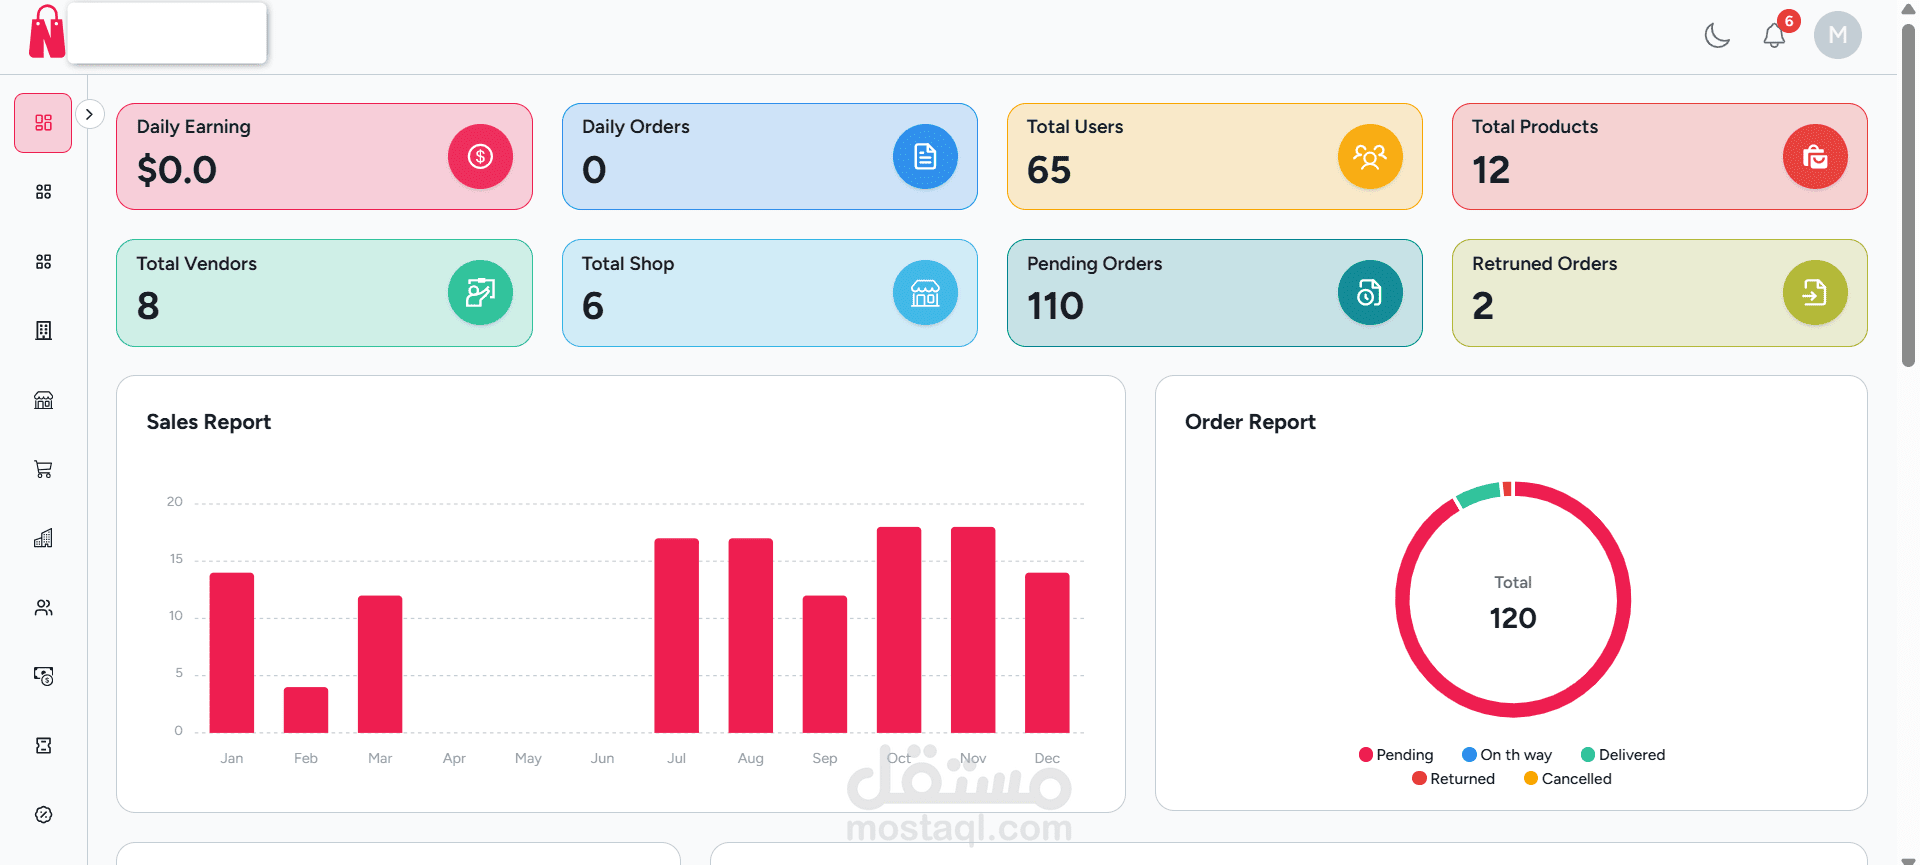Click the $0.0 daily earning value
The width and height of the screenshot is (1920, 865).
pyautogui.click(x=177, y=170)
